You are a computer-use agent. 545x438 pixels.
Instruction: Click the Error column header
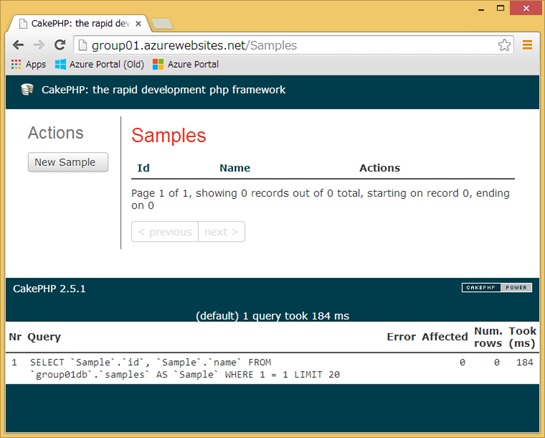401,337
